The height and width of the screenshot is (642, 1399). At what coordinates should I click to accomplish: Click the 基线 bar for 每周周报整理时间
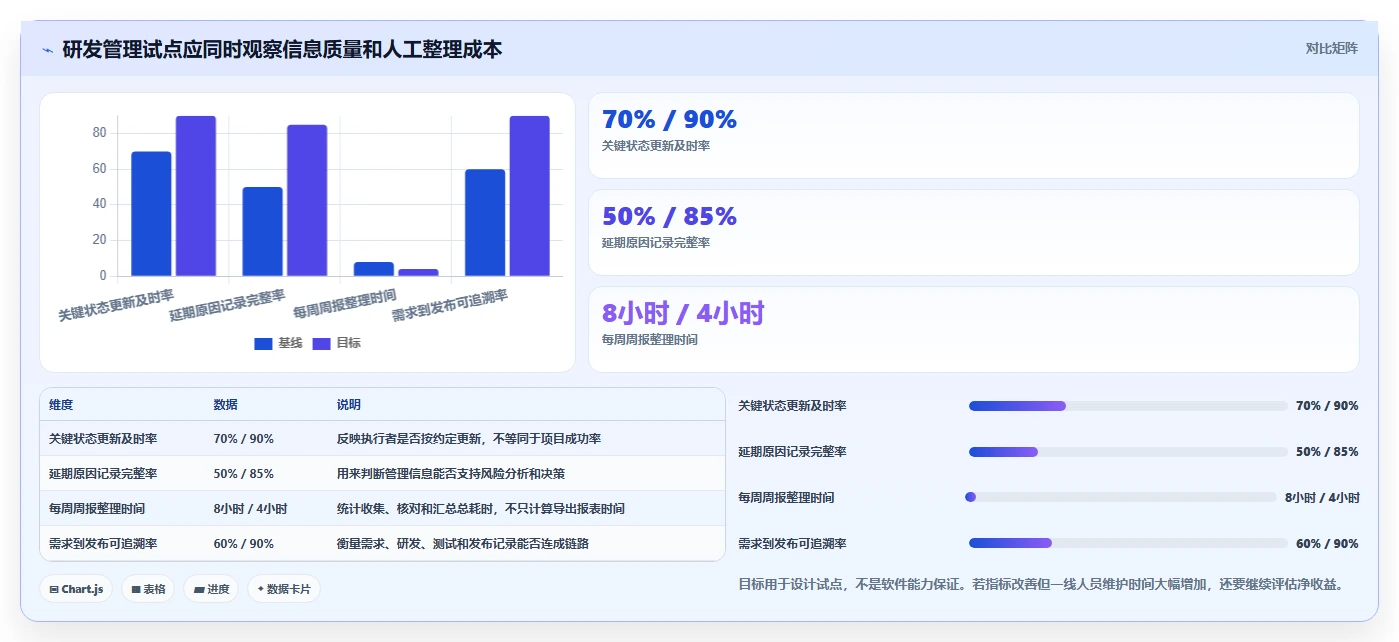(374, 269)
